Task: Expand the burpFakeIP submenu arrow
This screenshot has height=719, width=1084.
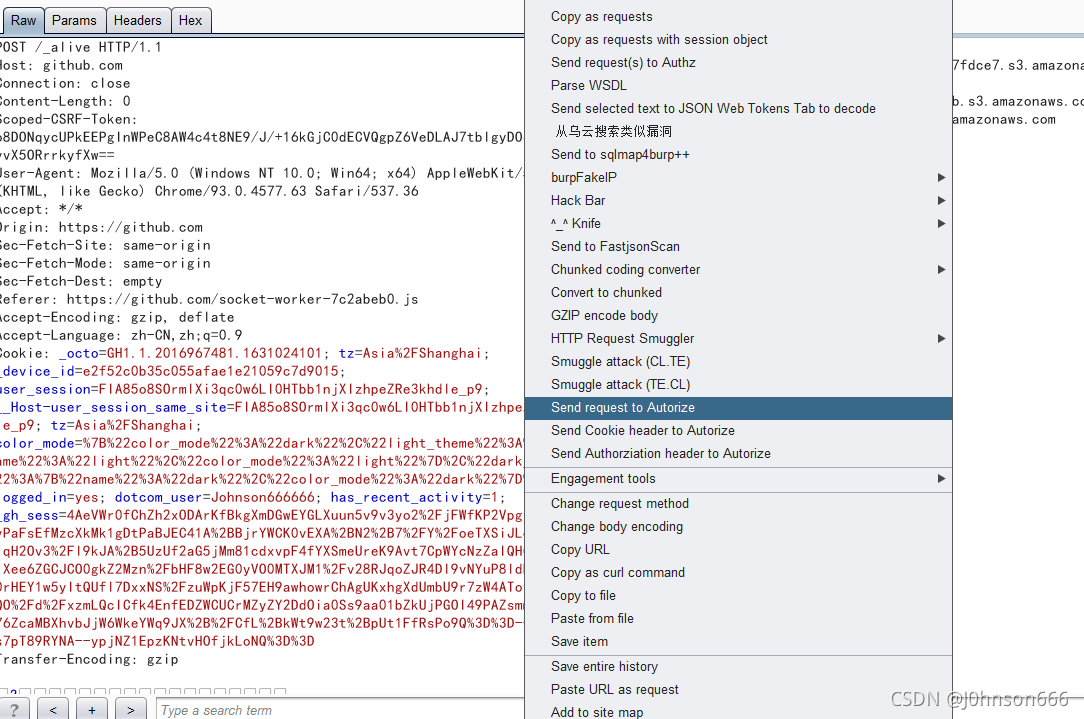Action: [x=941, y=178]
